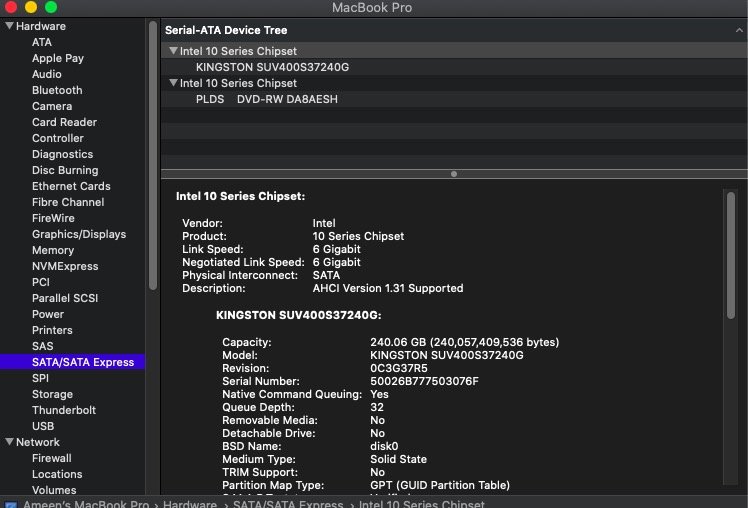Click the computer icon in the path bar
The image size is (748, 508).
[x=11, y=505]
